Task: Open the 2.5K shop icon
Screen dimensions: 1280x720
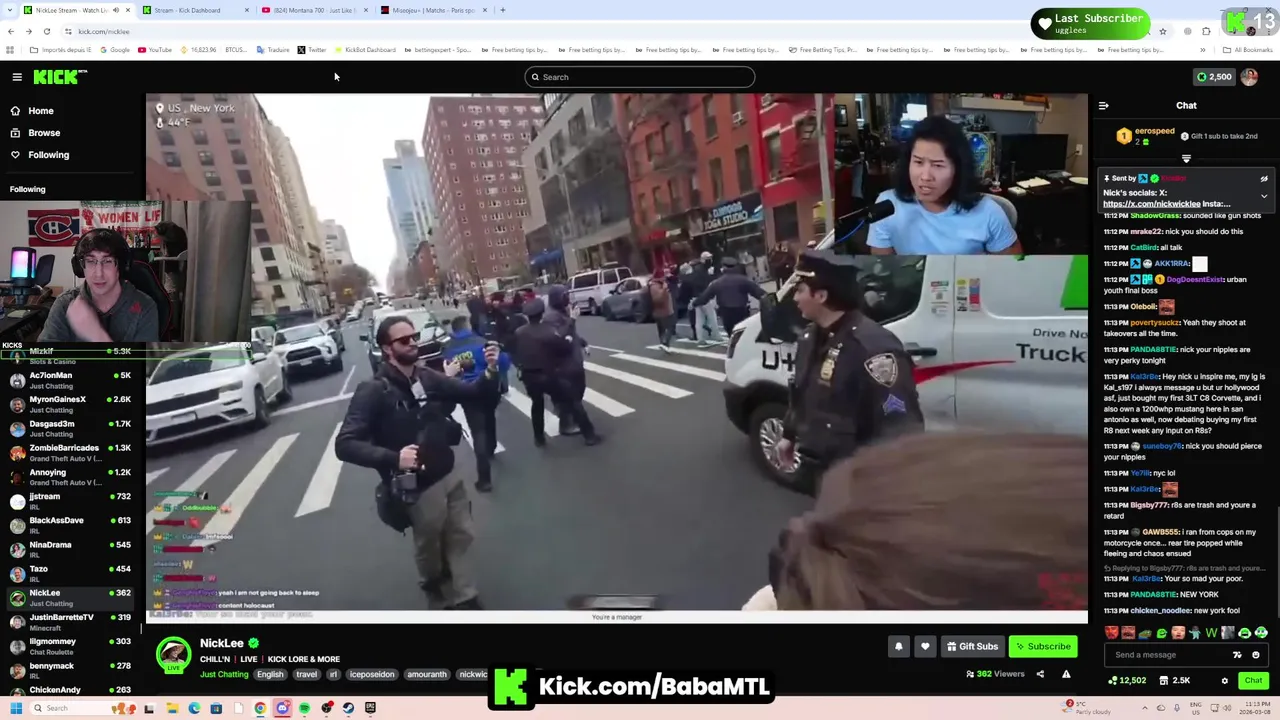Action: (x=1174, y=681)
